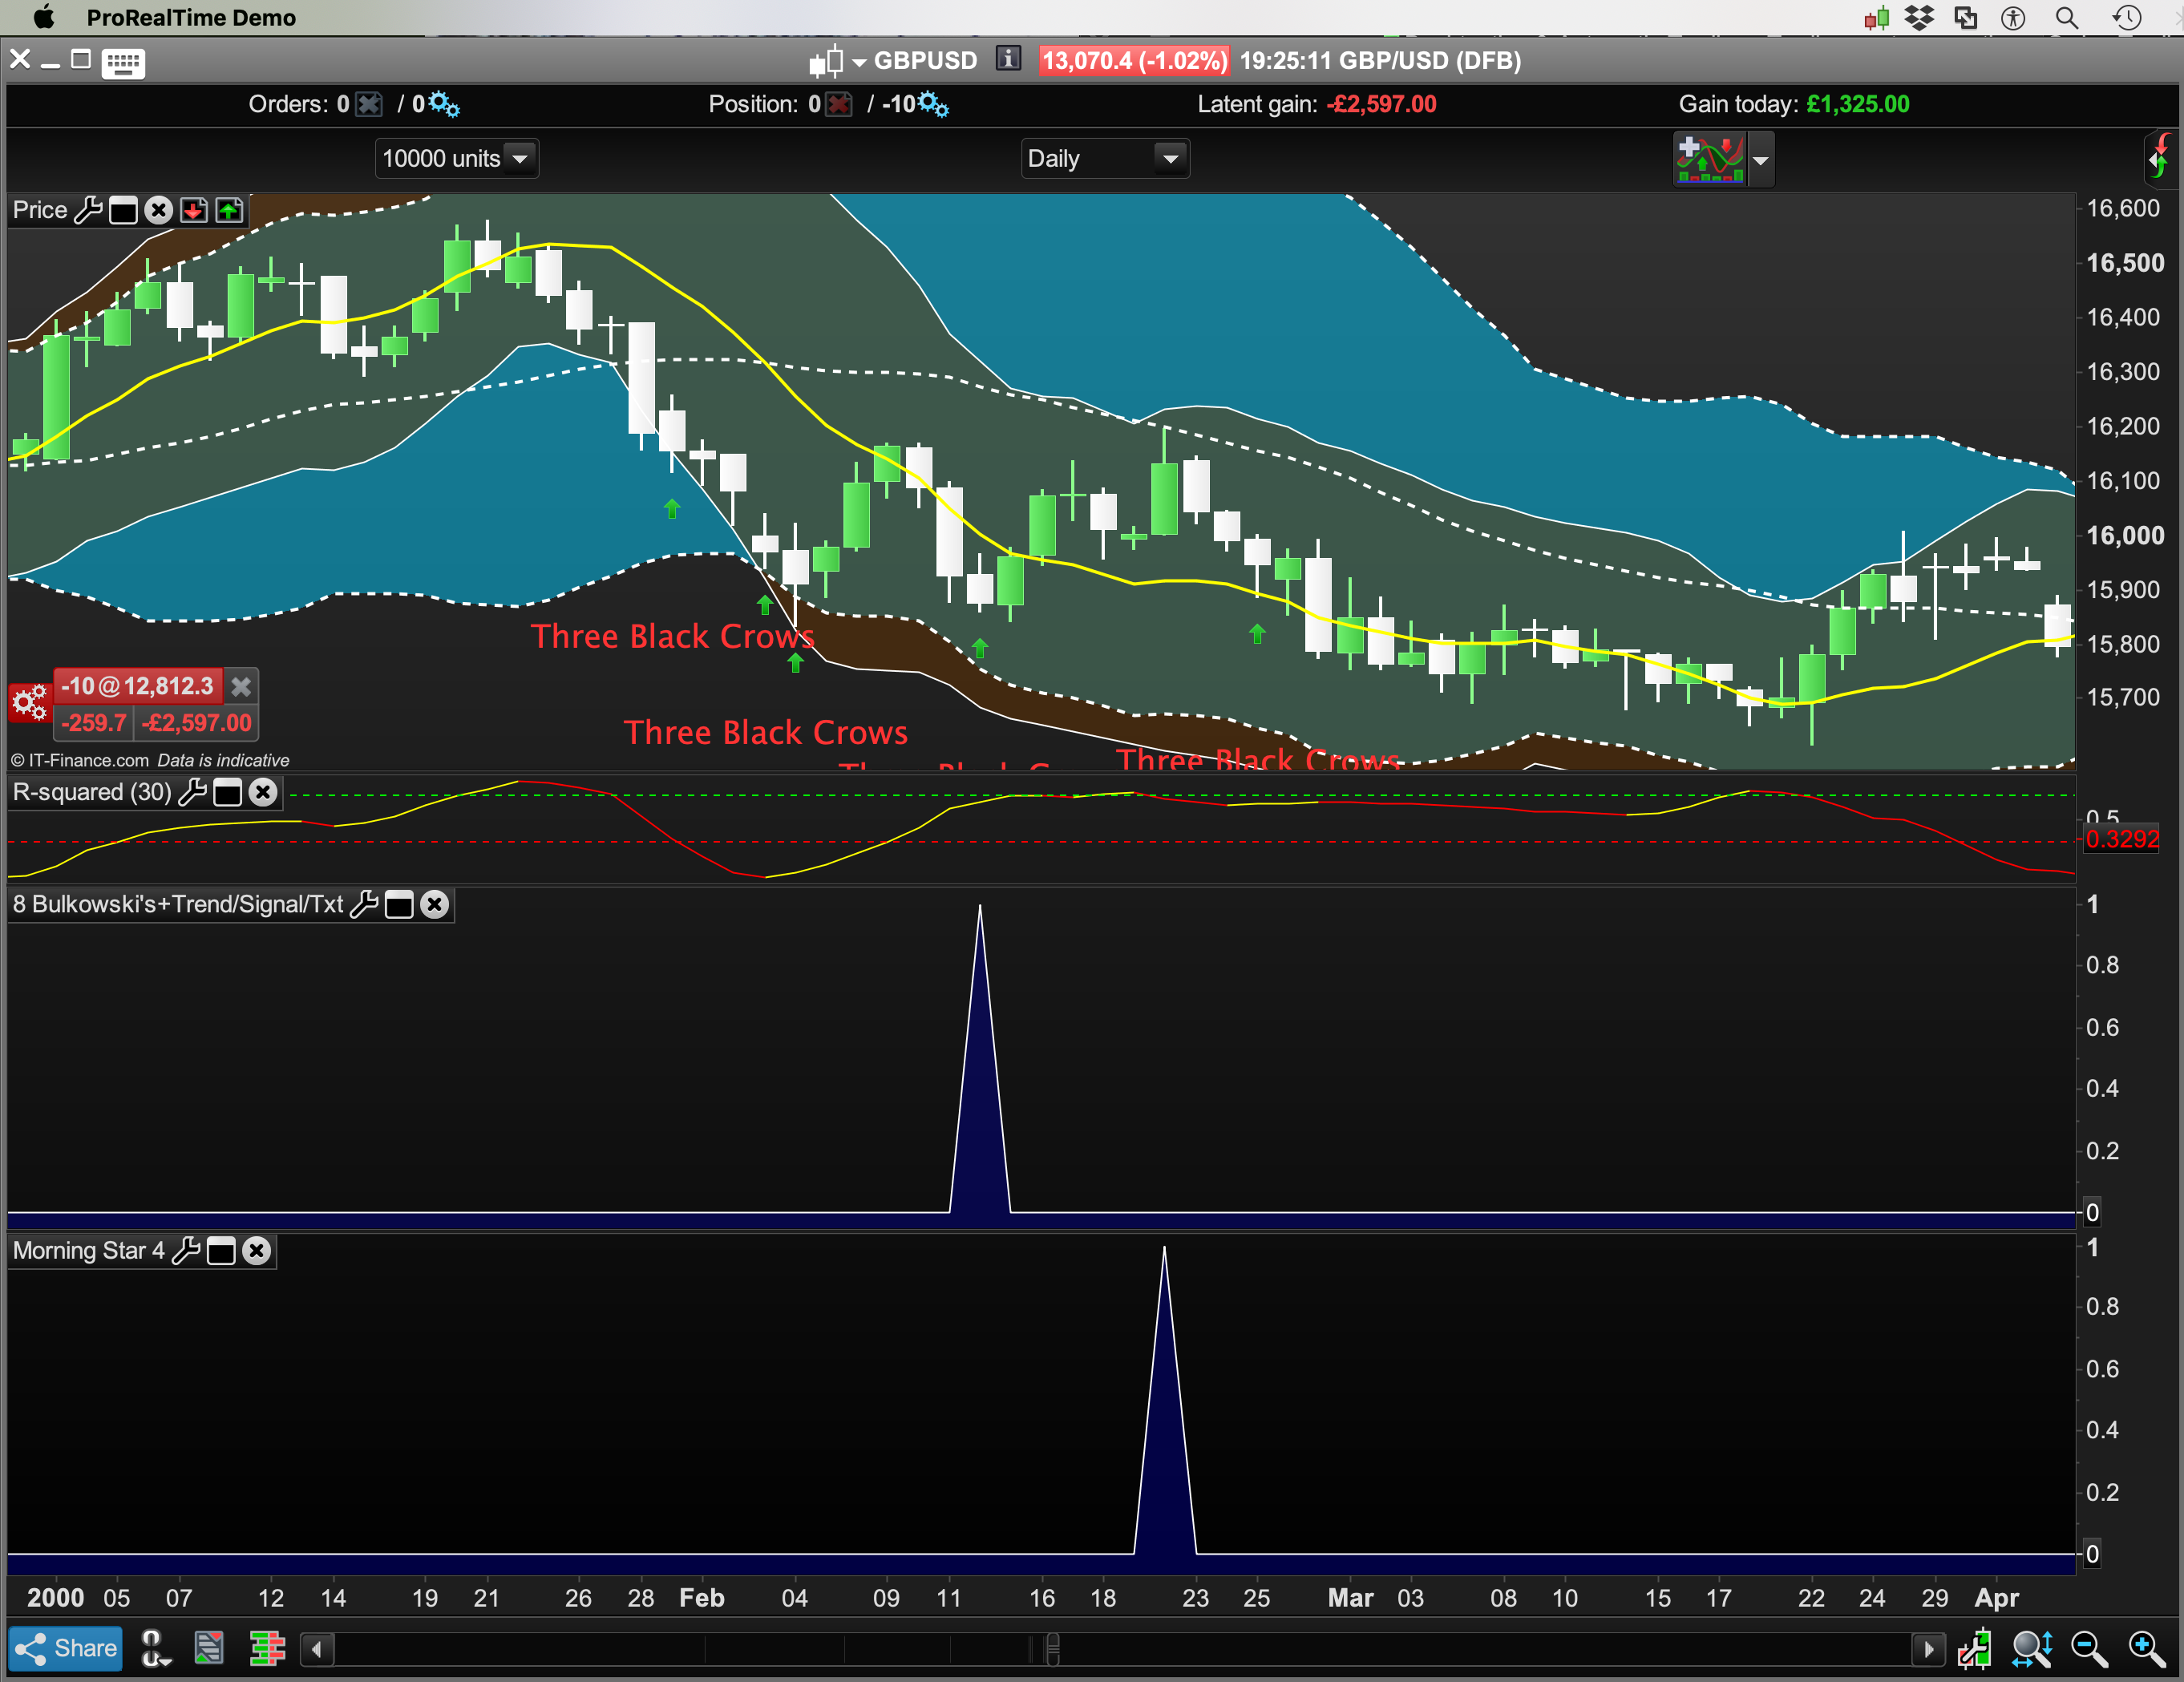Remove Morning Star 4 indicator panel
The image size is (2184, 1682).
pyautogui.click(x=257, y=1251)
